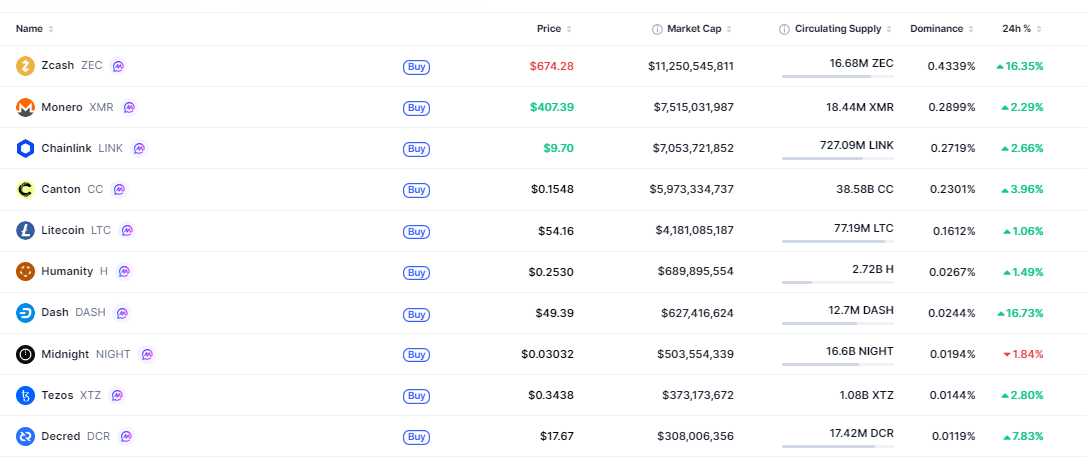Viewport: 1087px width, 461px height.
Task: Sort the table by Name column
Action: (x=35, y=29)
